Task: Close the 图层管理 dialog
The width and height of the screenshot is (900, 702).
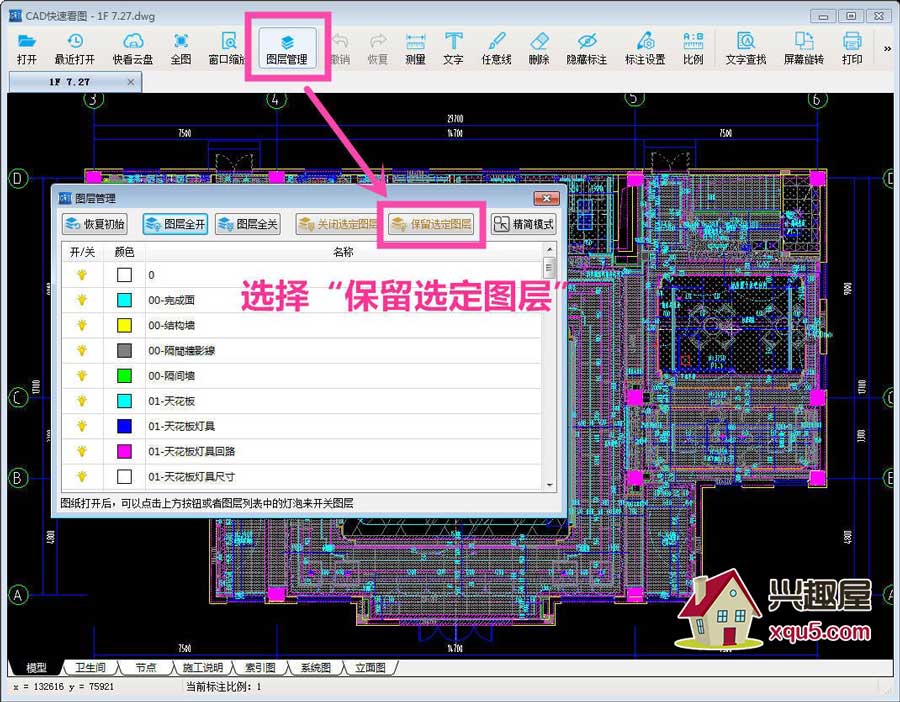Action: coord(546,199)
